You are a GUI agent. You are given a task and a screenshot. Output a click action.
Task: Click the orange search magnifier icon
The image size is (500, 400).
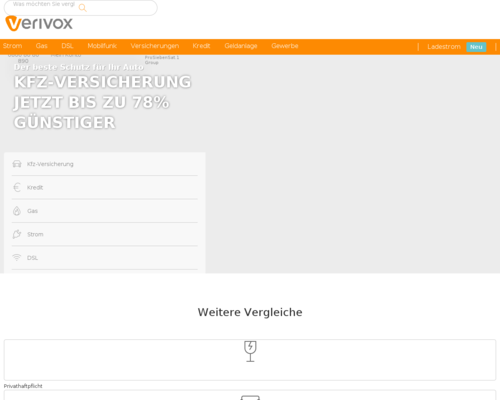[83, 8]
